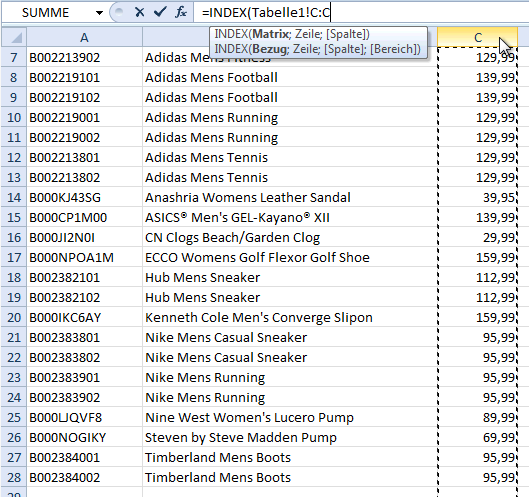Select cell B000KJ43SG
The width and height of the screenshot is (529, 497).
[x=84, y=197]
